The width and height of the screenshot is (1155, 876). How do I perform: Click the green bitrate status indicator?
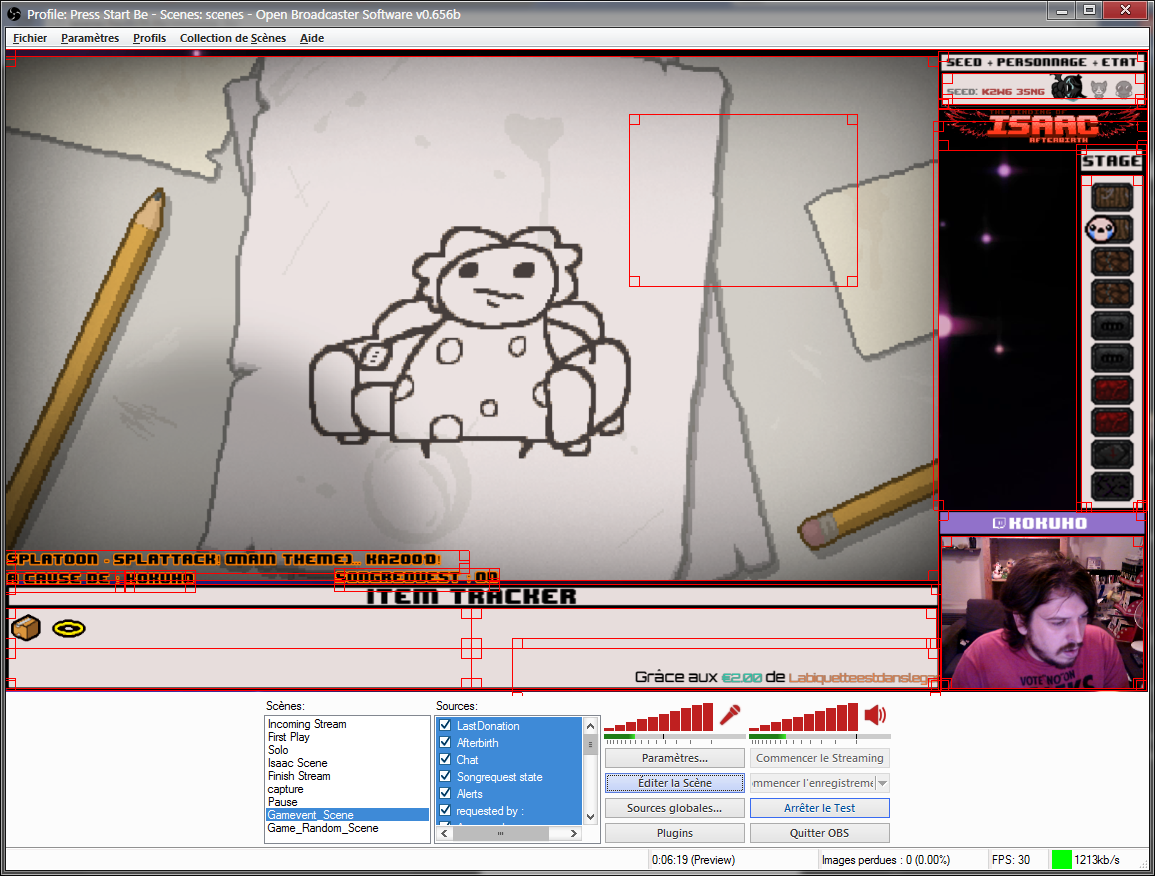tap(1061, 859)
